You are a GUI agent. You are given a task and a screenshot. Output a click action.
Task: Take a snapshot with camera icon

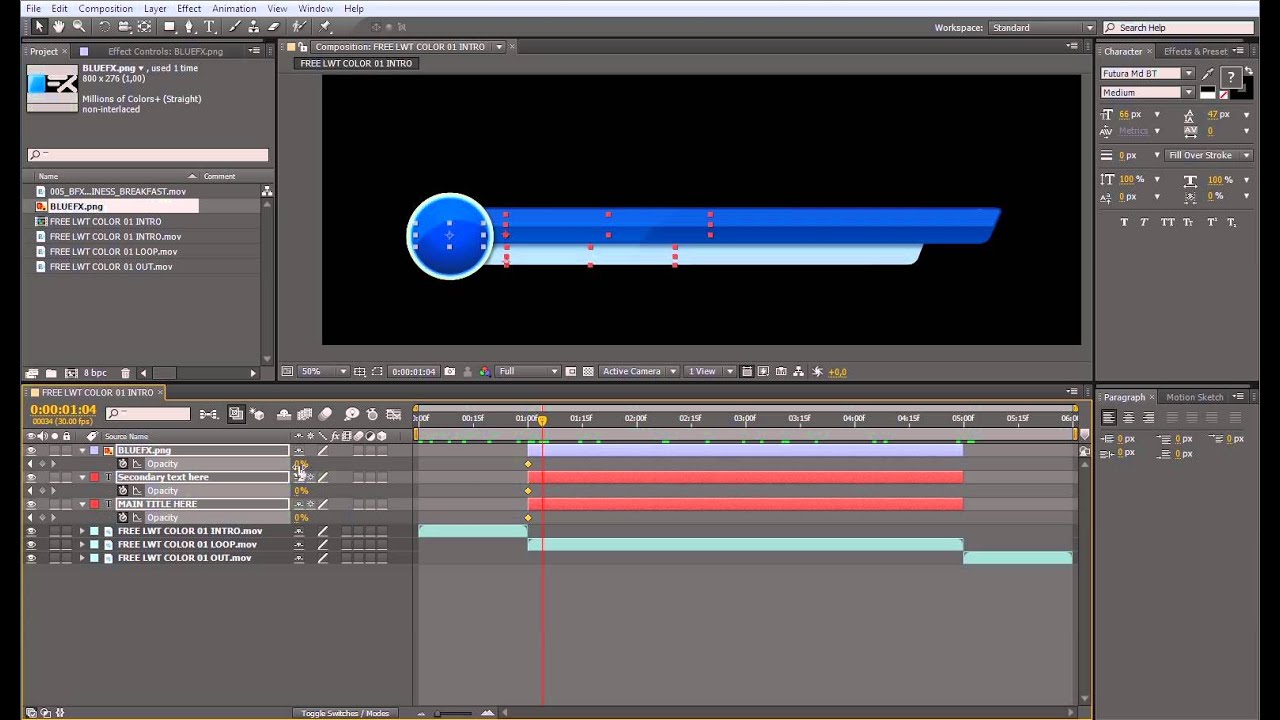point(451,372)
